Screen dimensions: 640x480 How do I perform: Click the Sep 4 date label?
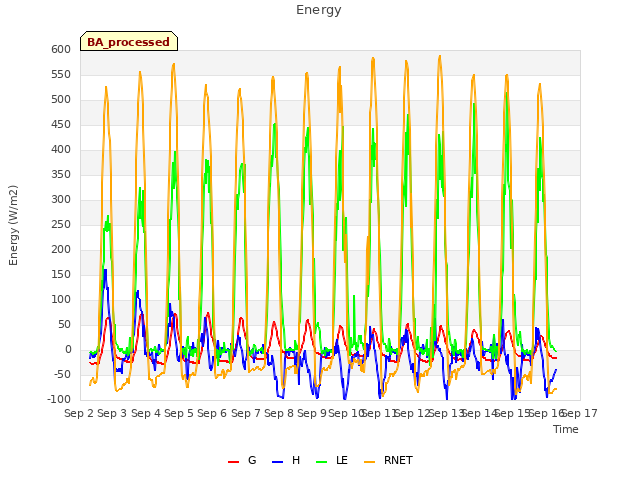[x=146, y=413]
